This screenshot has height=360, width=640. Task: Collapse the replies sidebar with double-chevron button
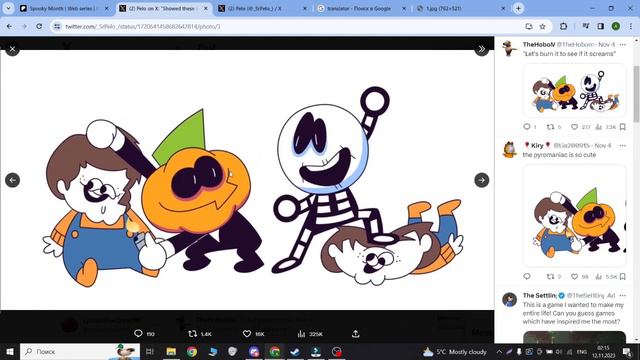tap(482, 49)
